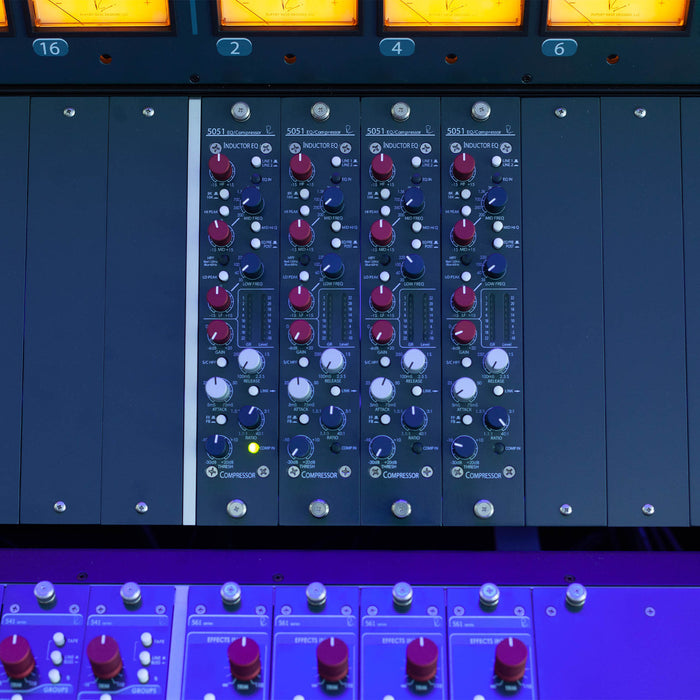Switch EQ PRE/POST on third 5051 module
Viewport: 700px width, 700px height.
[x=417, y=244]
